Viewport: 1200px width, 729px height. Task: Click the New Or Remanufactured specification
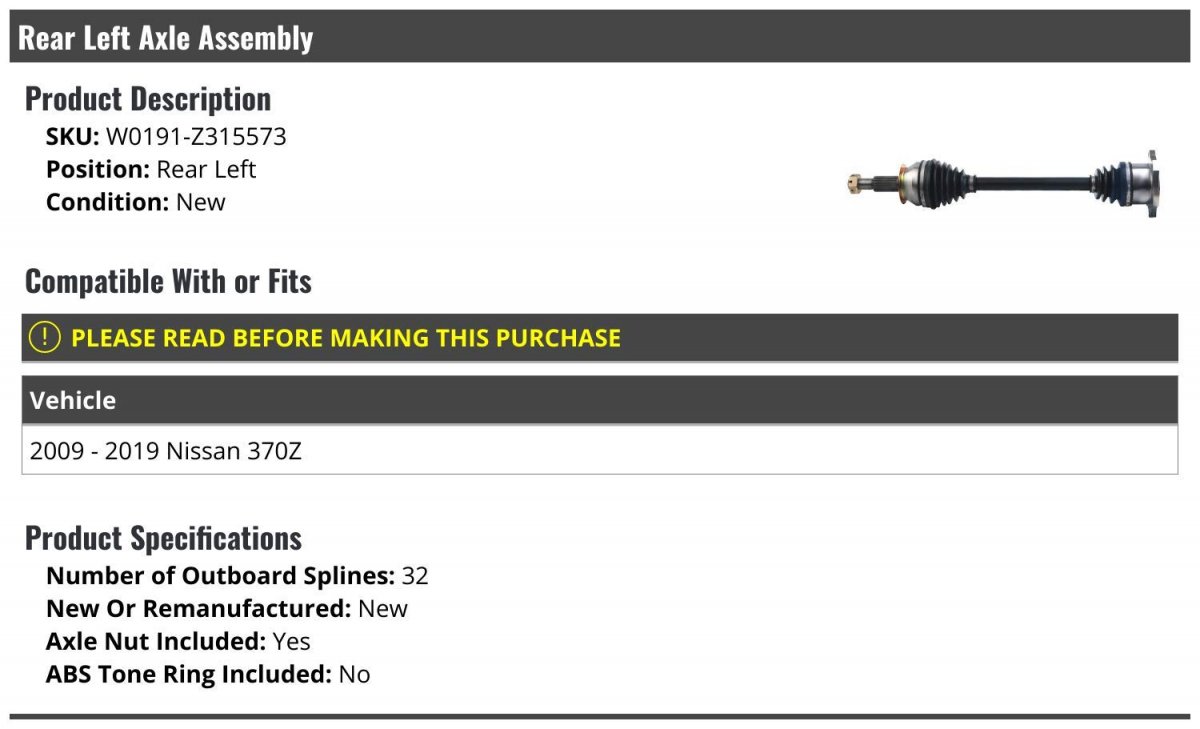coord(227,608)
